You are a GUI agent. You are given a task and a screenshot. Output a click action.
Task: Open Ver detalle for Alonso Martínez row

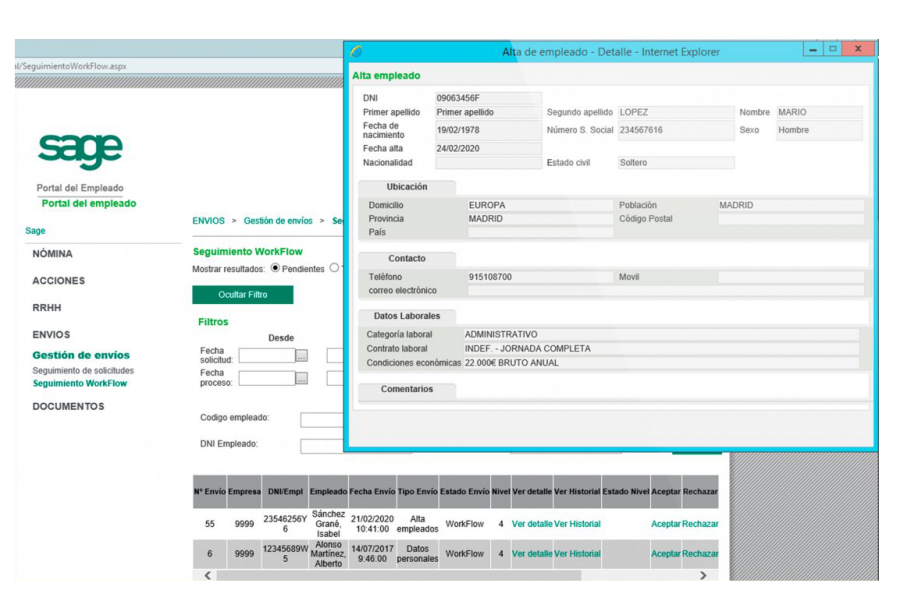(532, 554)
